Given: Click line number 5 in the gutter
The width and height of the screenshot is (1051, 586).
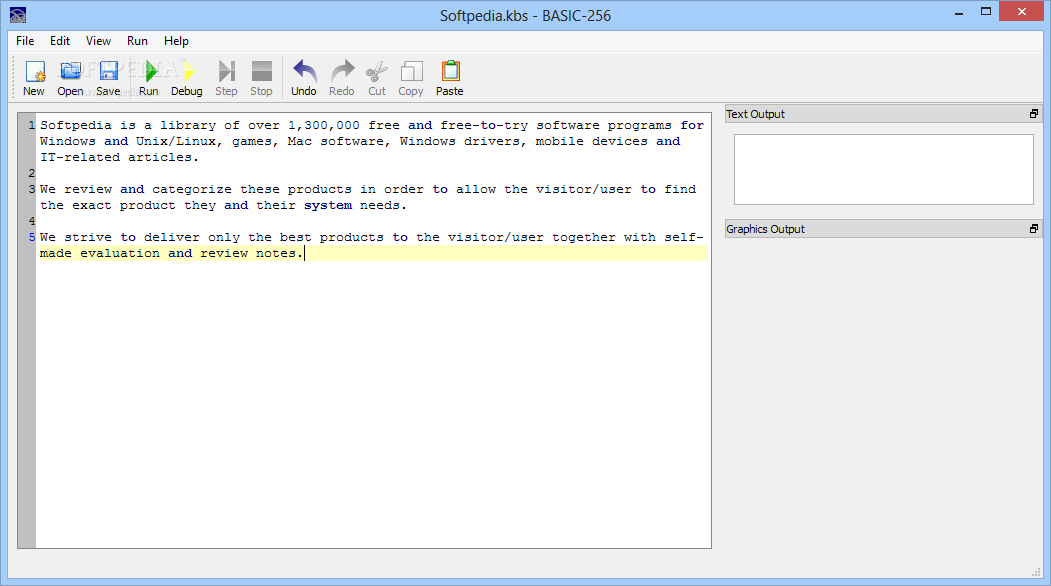Looking at the screenshot, I should (32, 237).
